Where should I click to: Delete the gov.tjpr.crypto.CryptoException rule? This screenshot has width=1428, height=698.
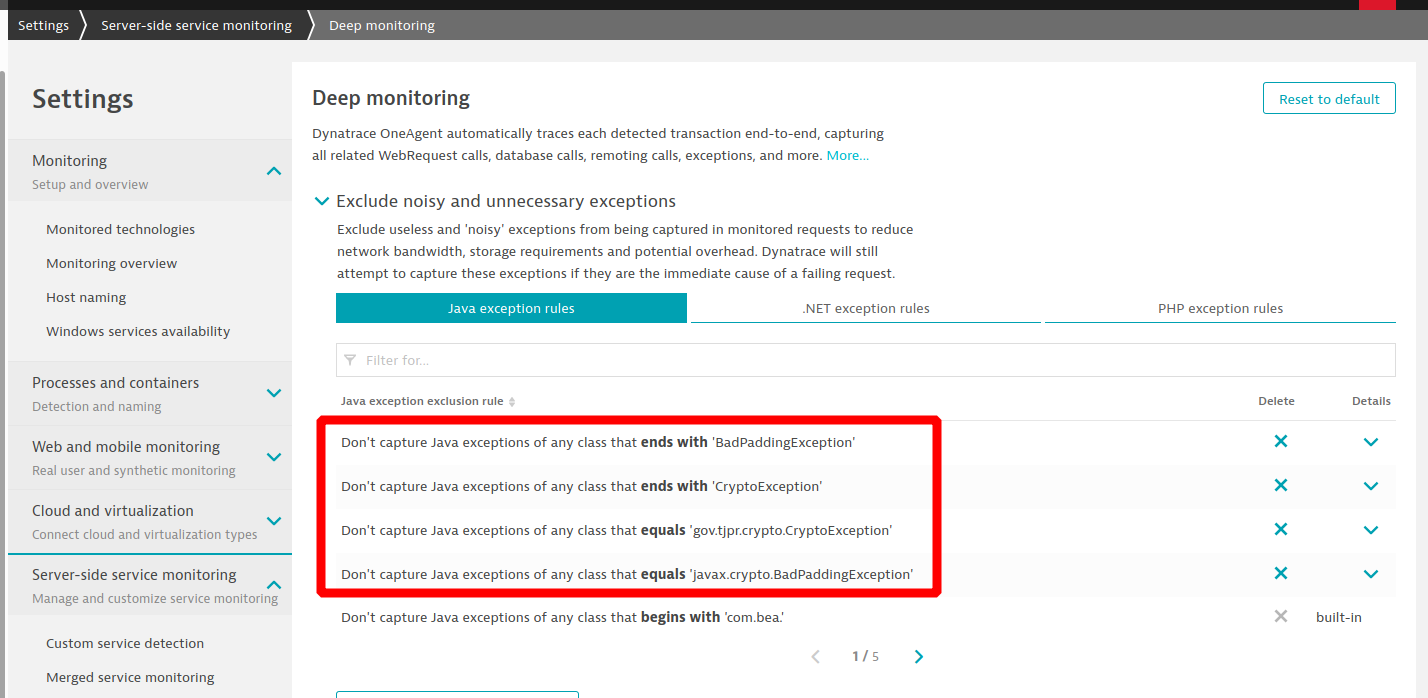point(1280,529)
